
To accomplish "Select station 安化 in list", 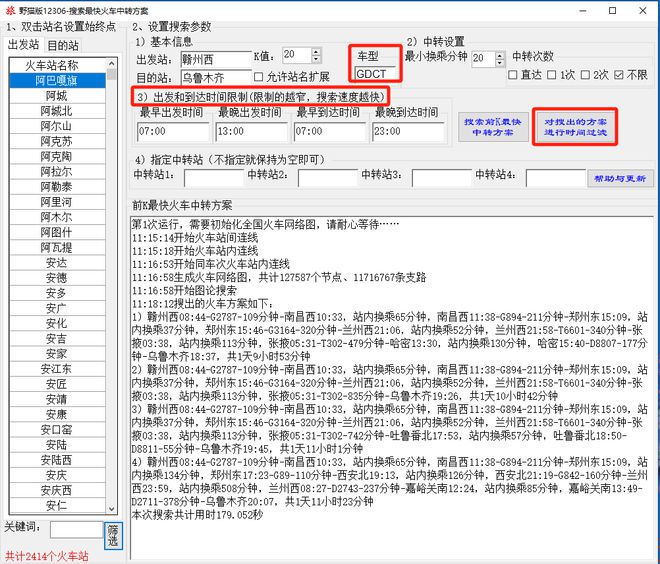I will tap(57, 323).
